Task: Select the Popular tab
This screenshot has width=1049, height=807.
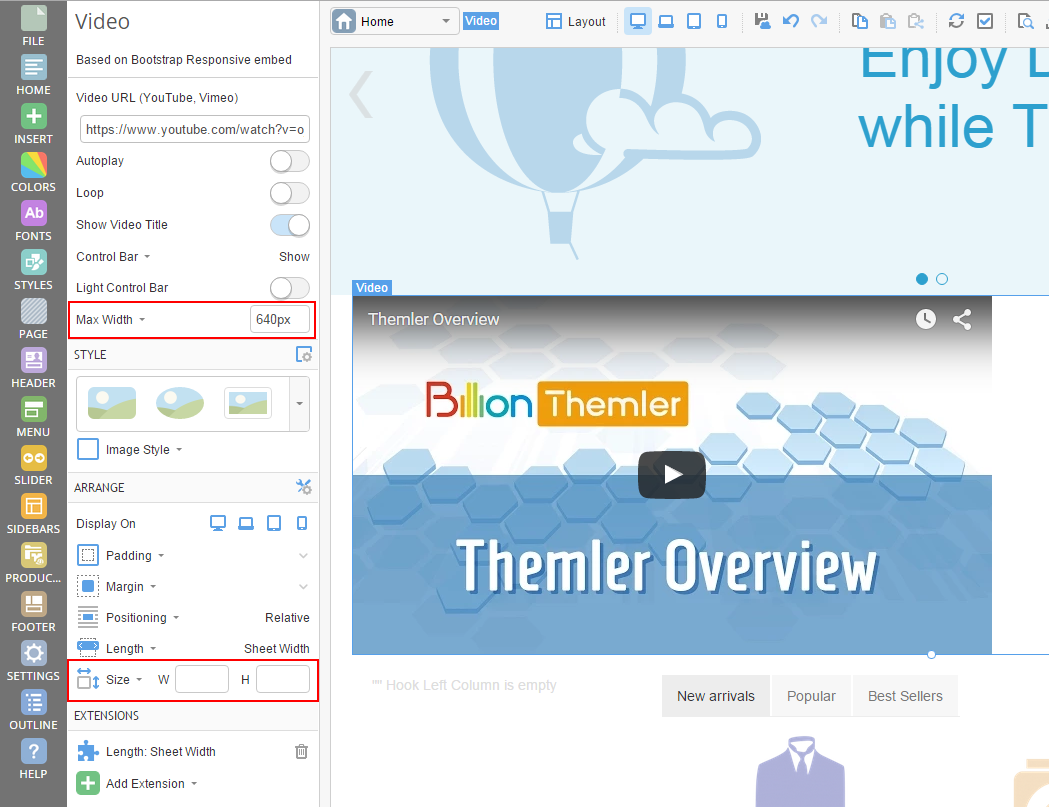Action: (812, 696)
